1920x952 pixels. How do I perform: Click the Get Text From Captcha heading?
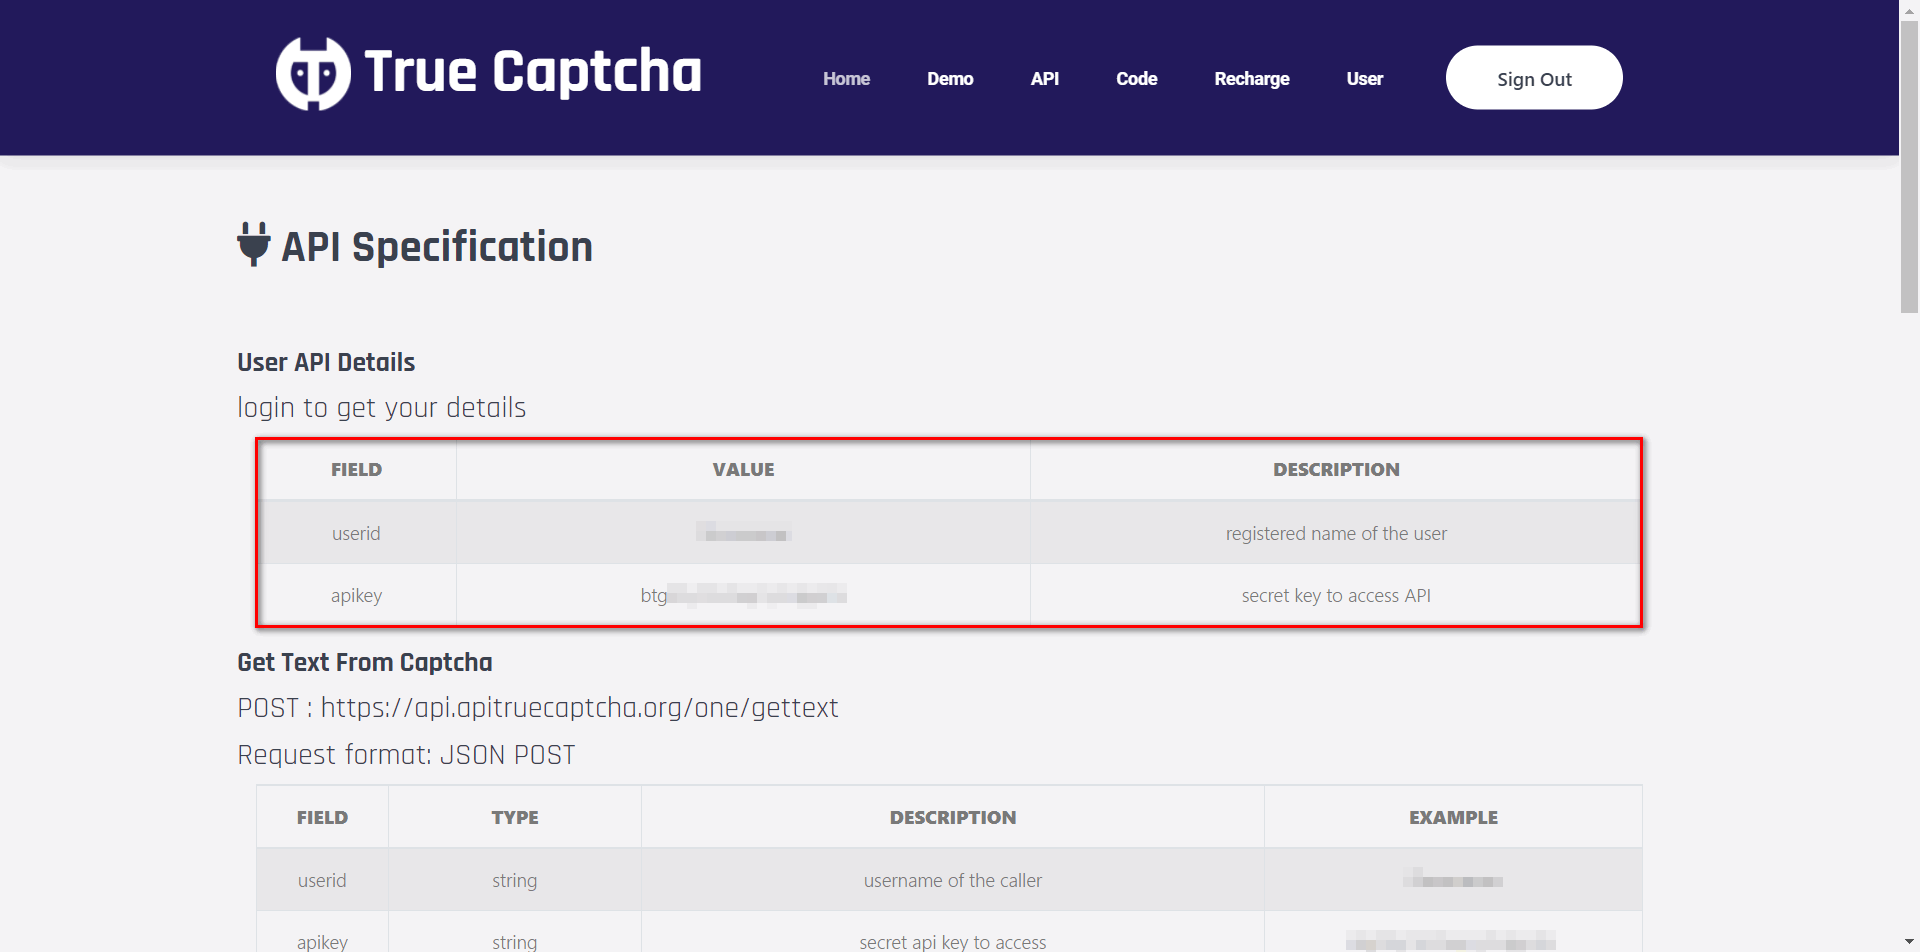(365, 662)
